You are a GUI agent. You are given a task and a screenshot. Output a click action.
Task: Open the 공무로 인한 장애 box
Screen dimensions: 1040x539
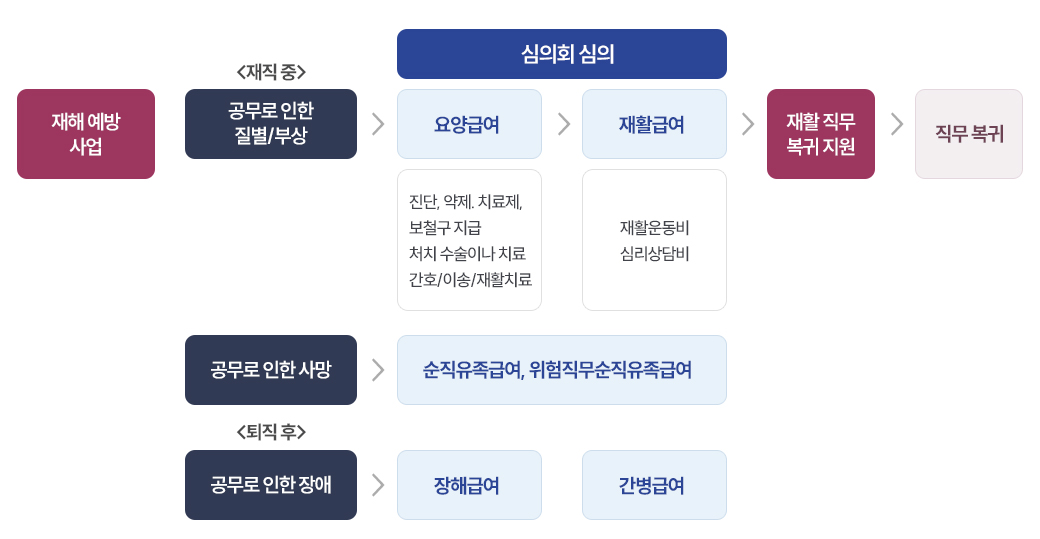[x=271, y=485]
